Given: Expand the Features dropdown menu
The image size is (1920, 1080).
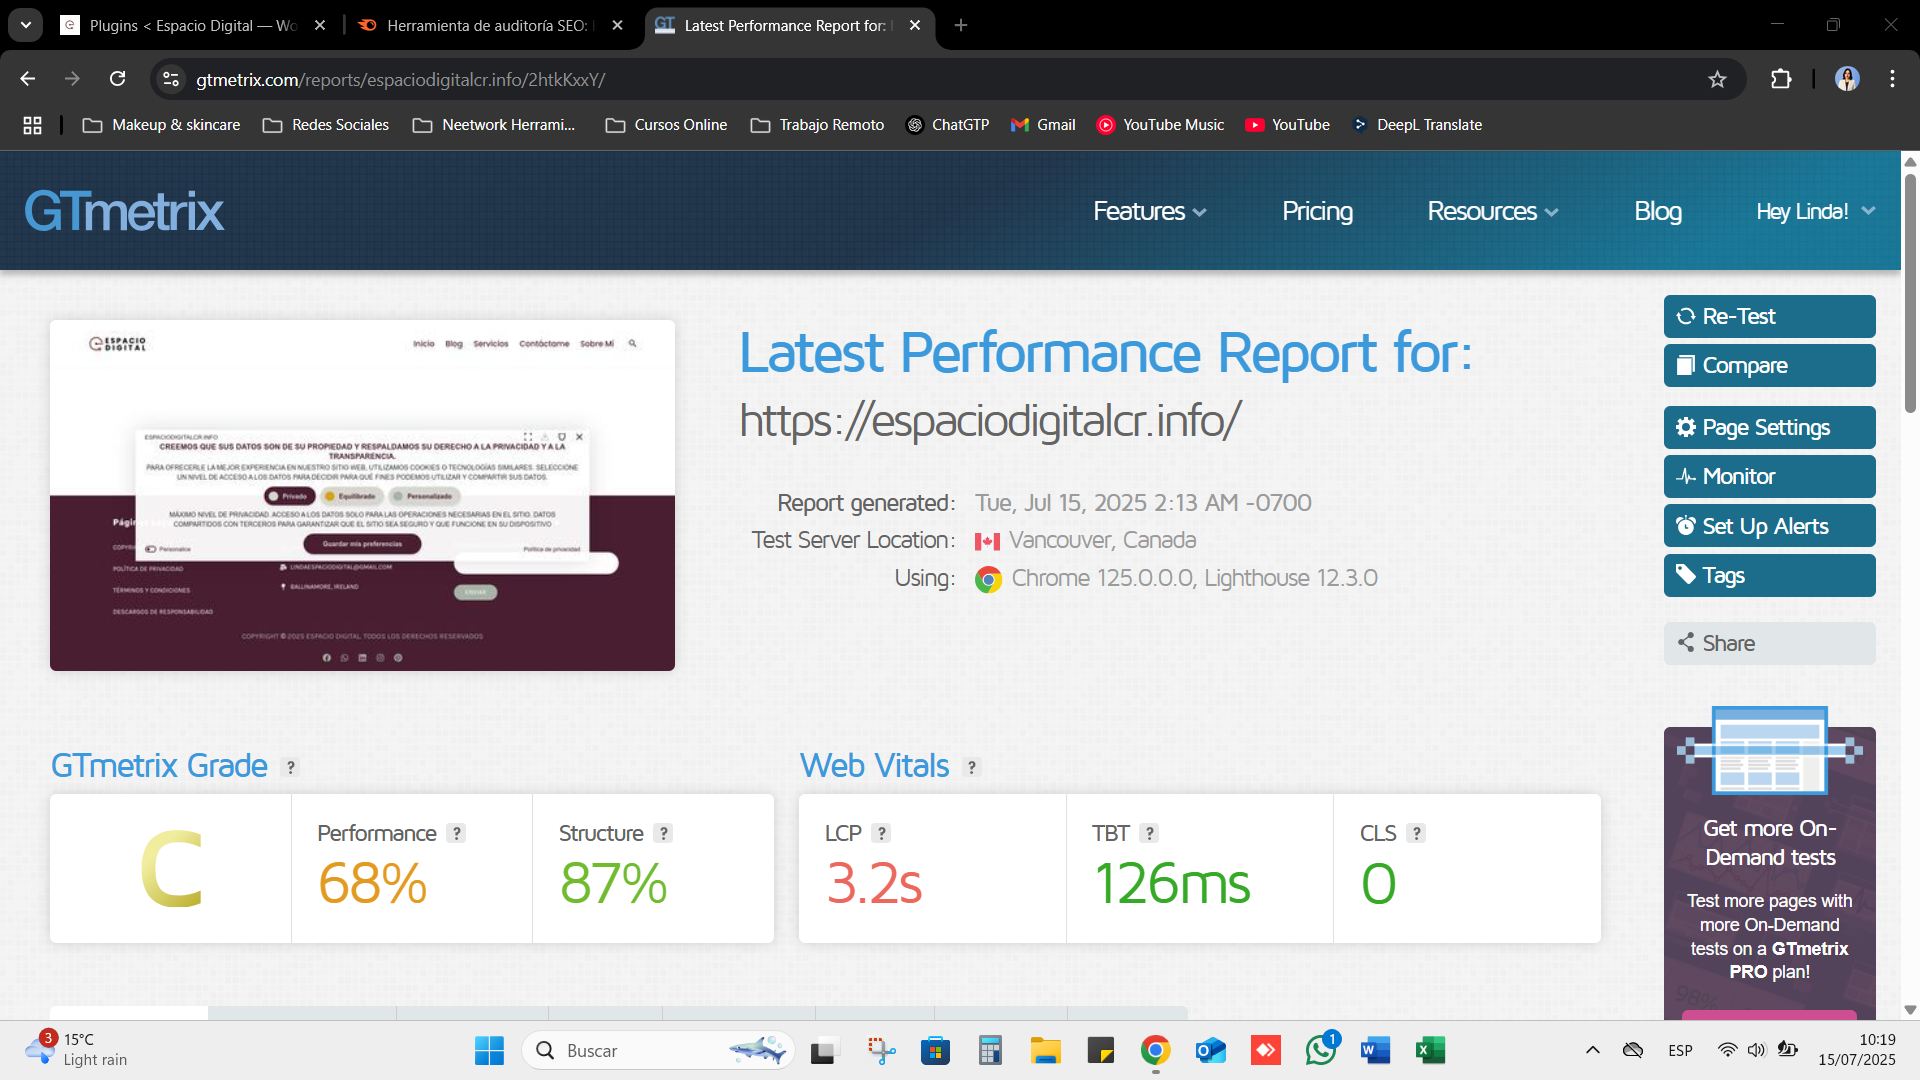Looking at the screenshot, I should tap(1149, 211).
